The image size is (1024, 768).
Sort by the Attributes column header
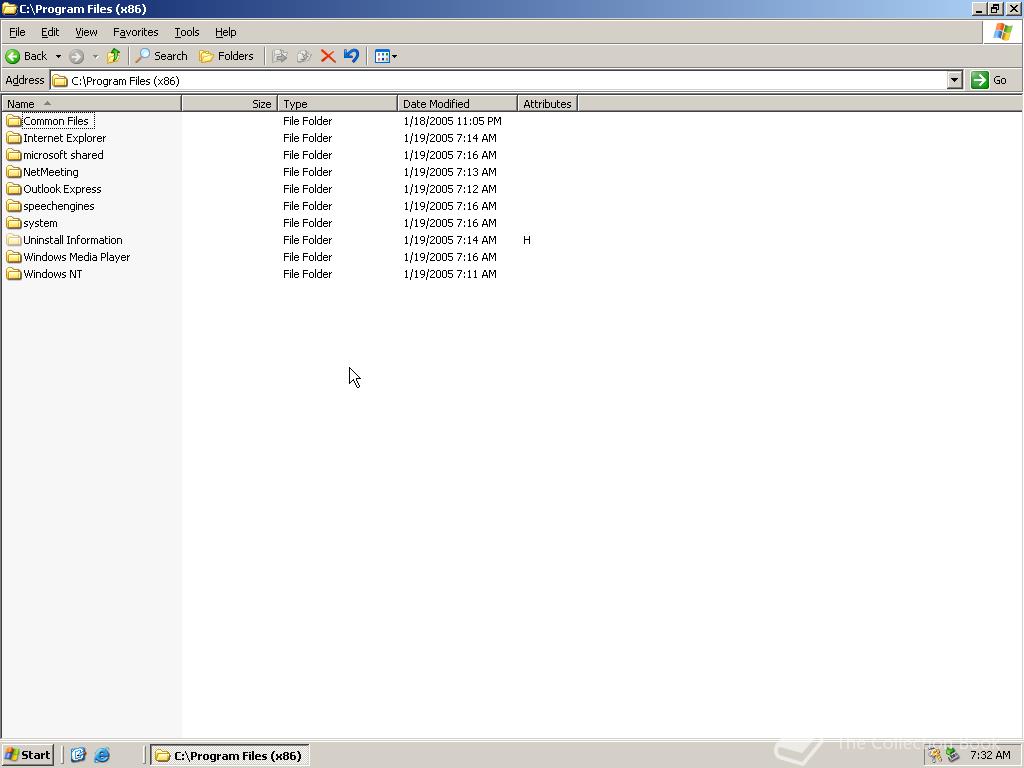coord(547,104)
